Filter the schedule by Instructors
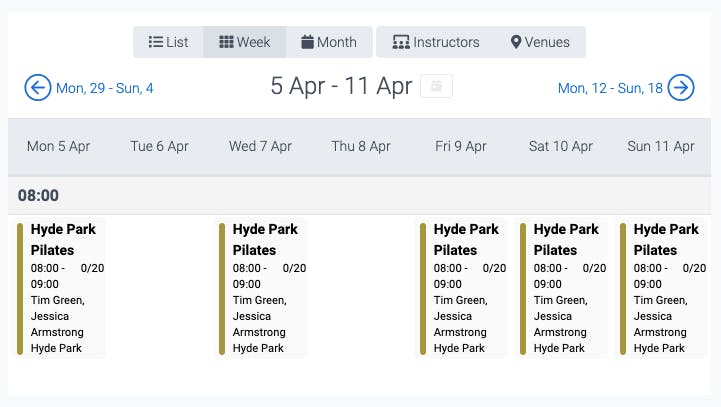 click(435, 42)
